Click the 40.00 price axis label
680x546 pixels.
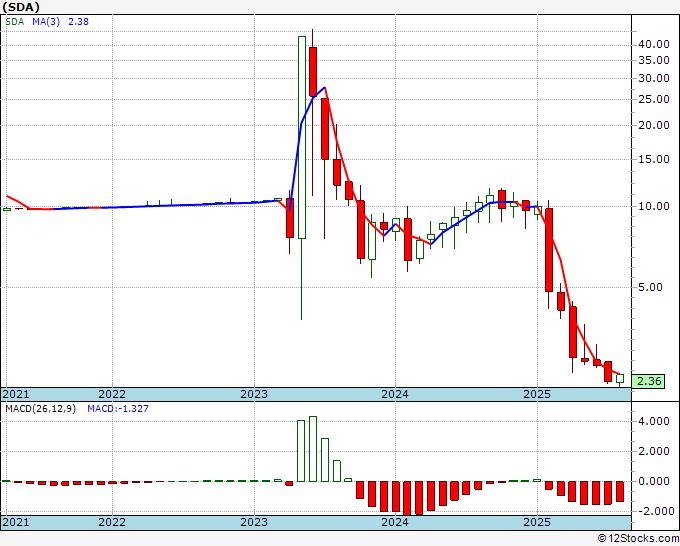pyautogui.click(x=654, y=44)
